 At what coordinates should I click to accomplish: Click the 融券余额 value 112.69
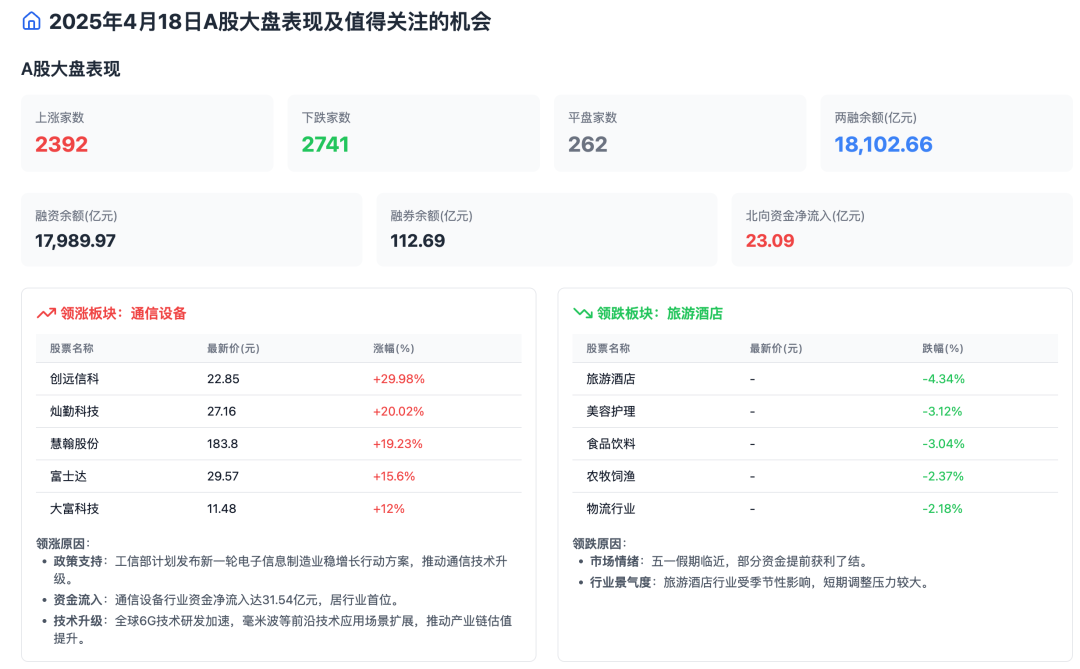click(417, 240)
